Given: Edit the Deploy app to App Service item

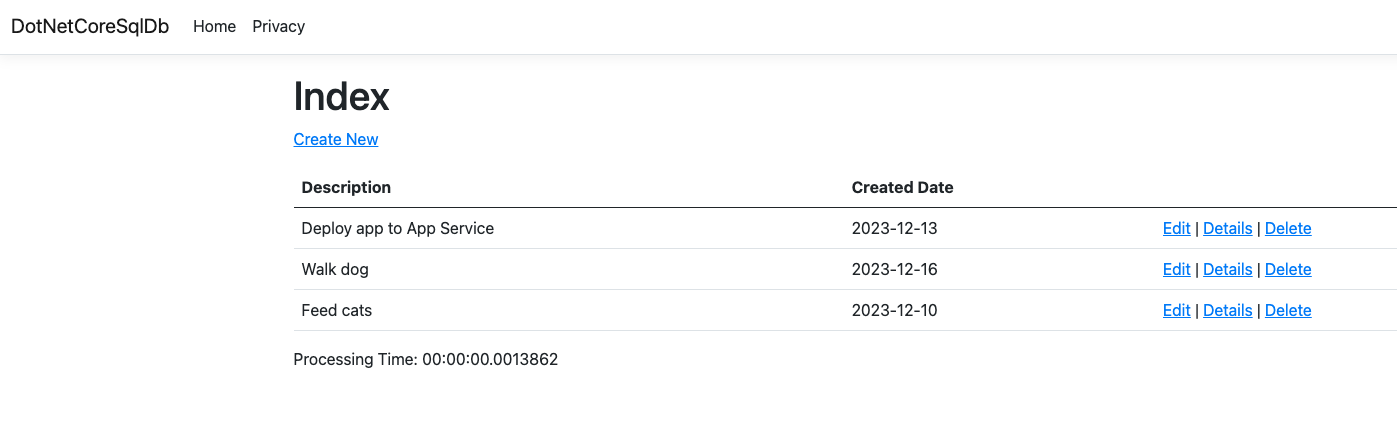Looking at the screenshot, I should [x=1176, y=228].
